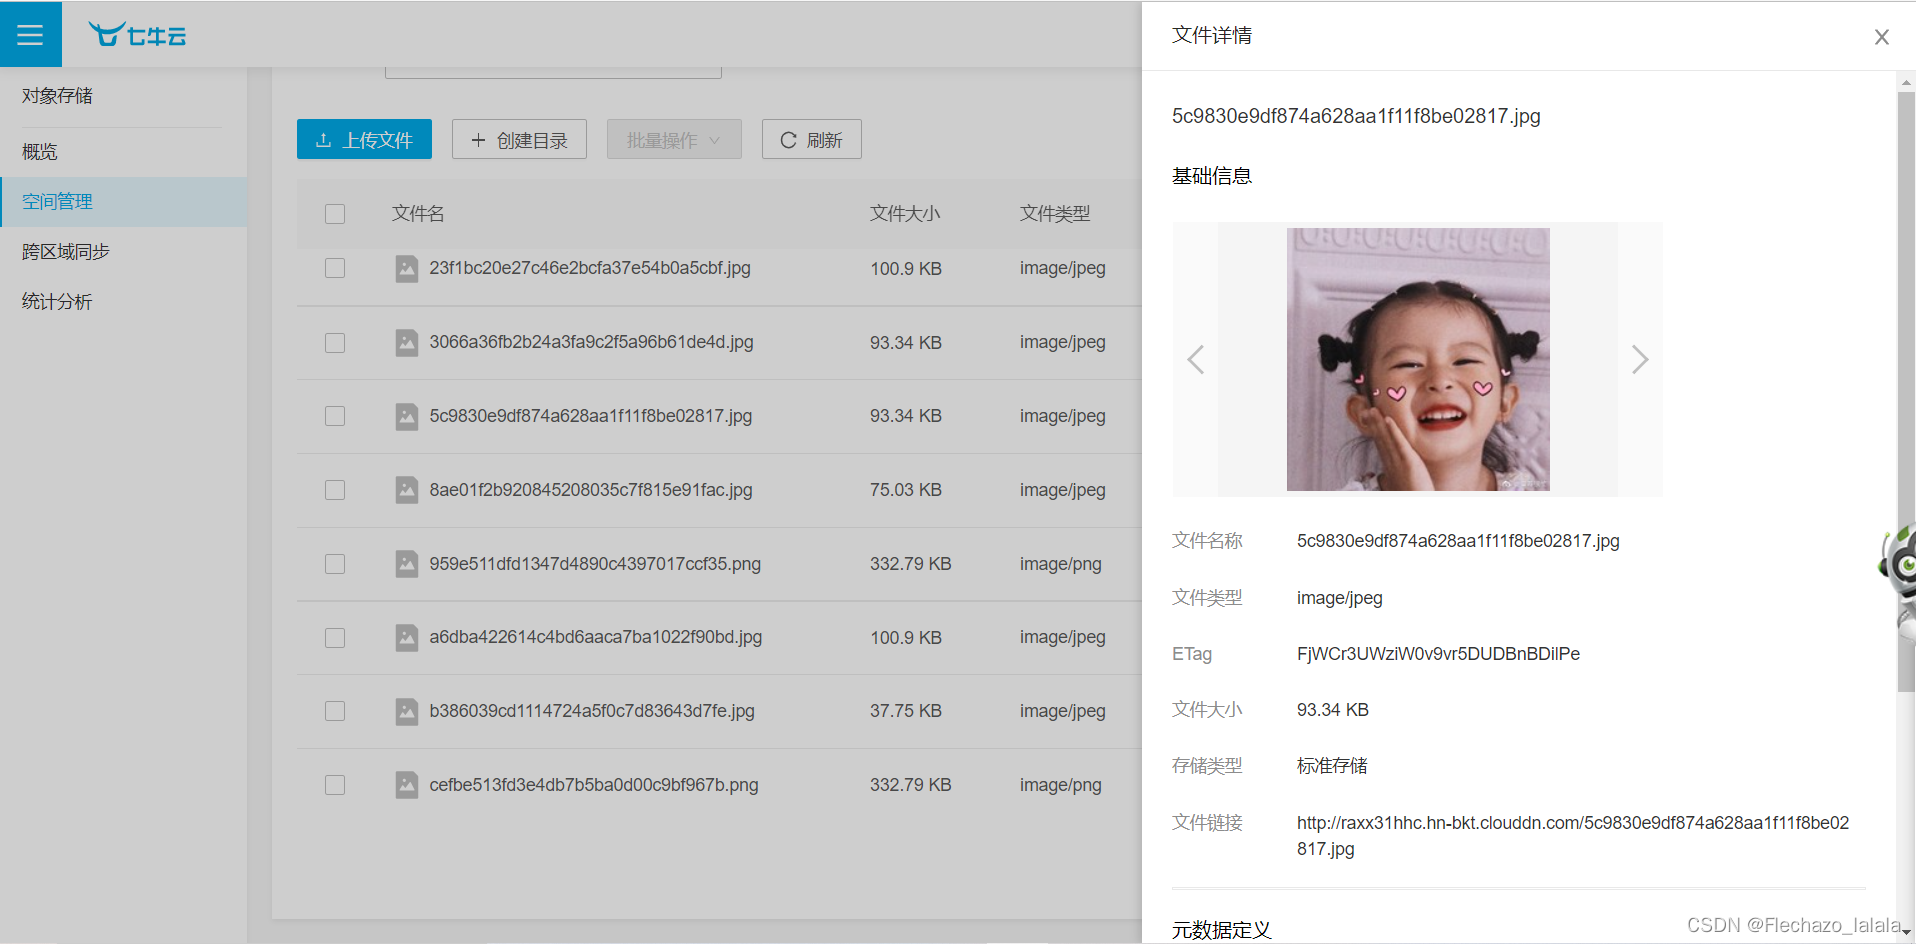The height and width of the screenshot is (944, 1916).
Task: Check the box for cefbe513fd3e4db7b5ba0d00c9bf967b.png
Action: (x=334, y=785)
